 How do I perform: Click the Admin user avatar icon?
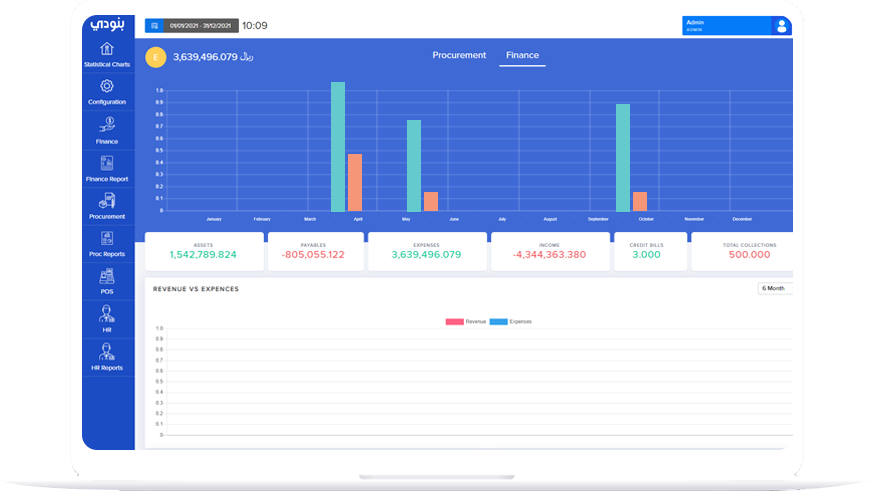pyautogui.click(x=781, y=26)
